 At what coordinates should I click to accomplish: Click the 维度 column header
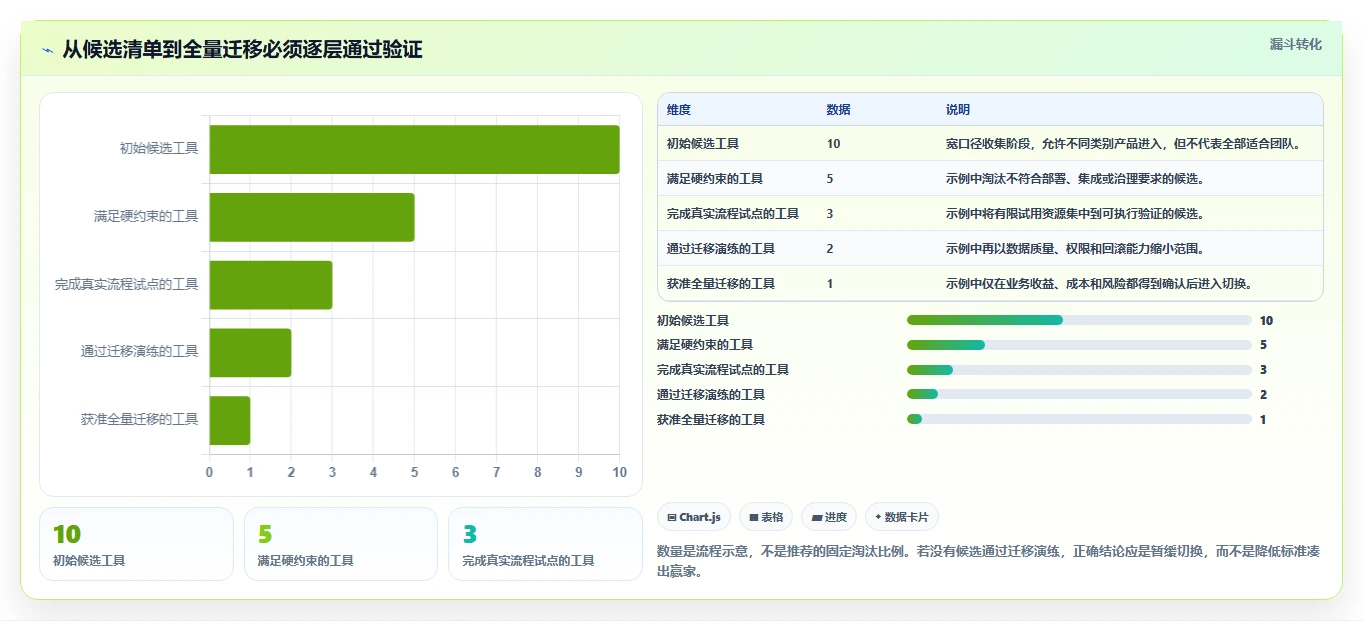pos(679,109)
